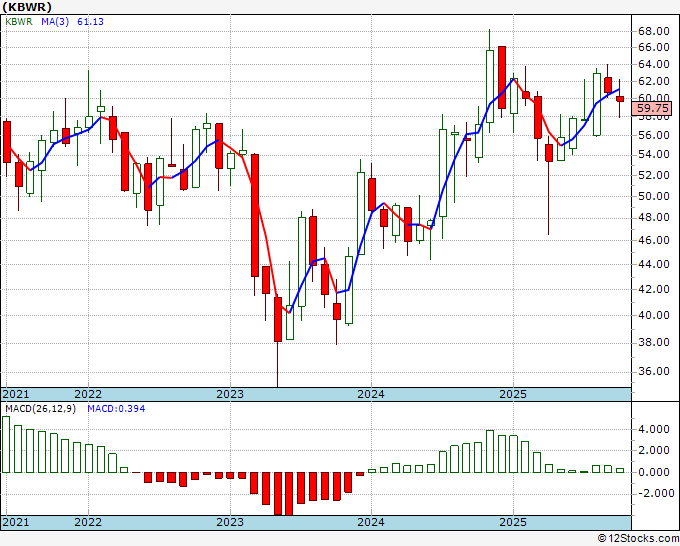Screen dimensions: 680x546
Task: Click the KBWR legend label
Action: pyautogui.click(x=19, y=22)
